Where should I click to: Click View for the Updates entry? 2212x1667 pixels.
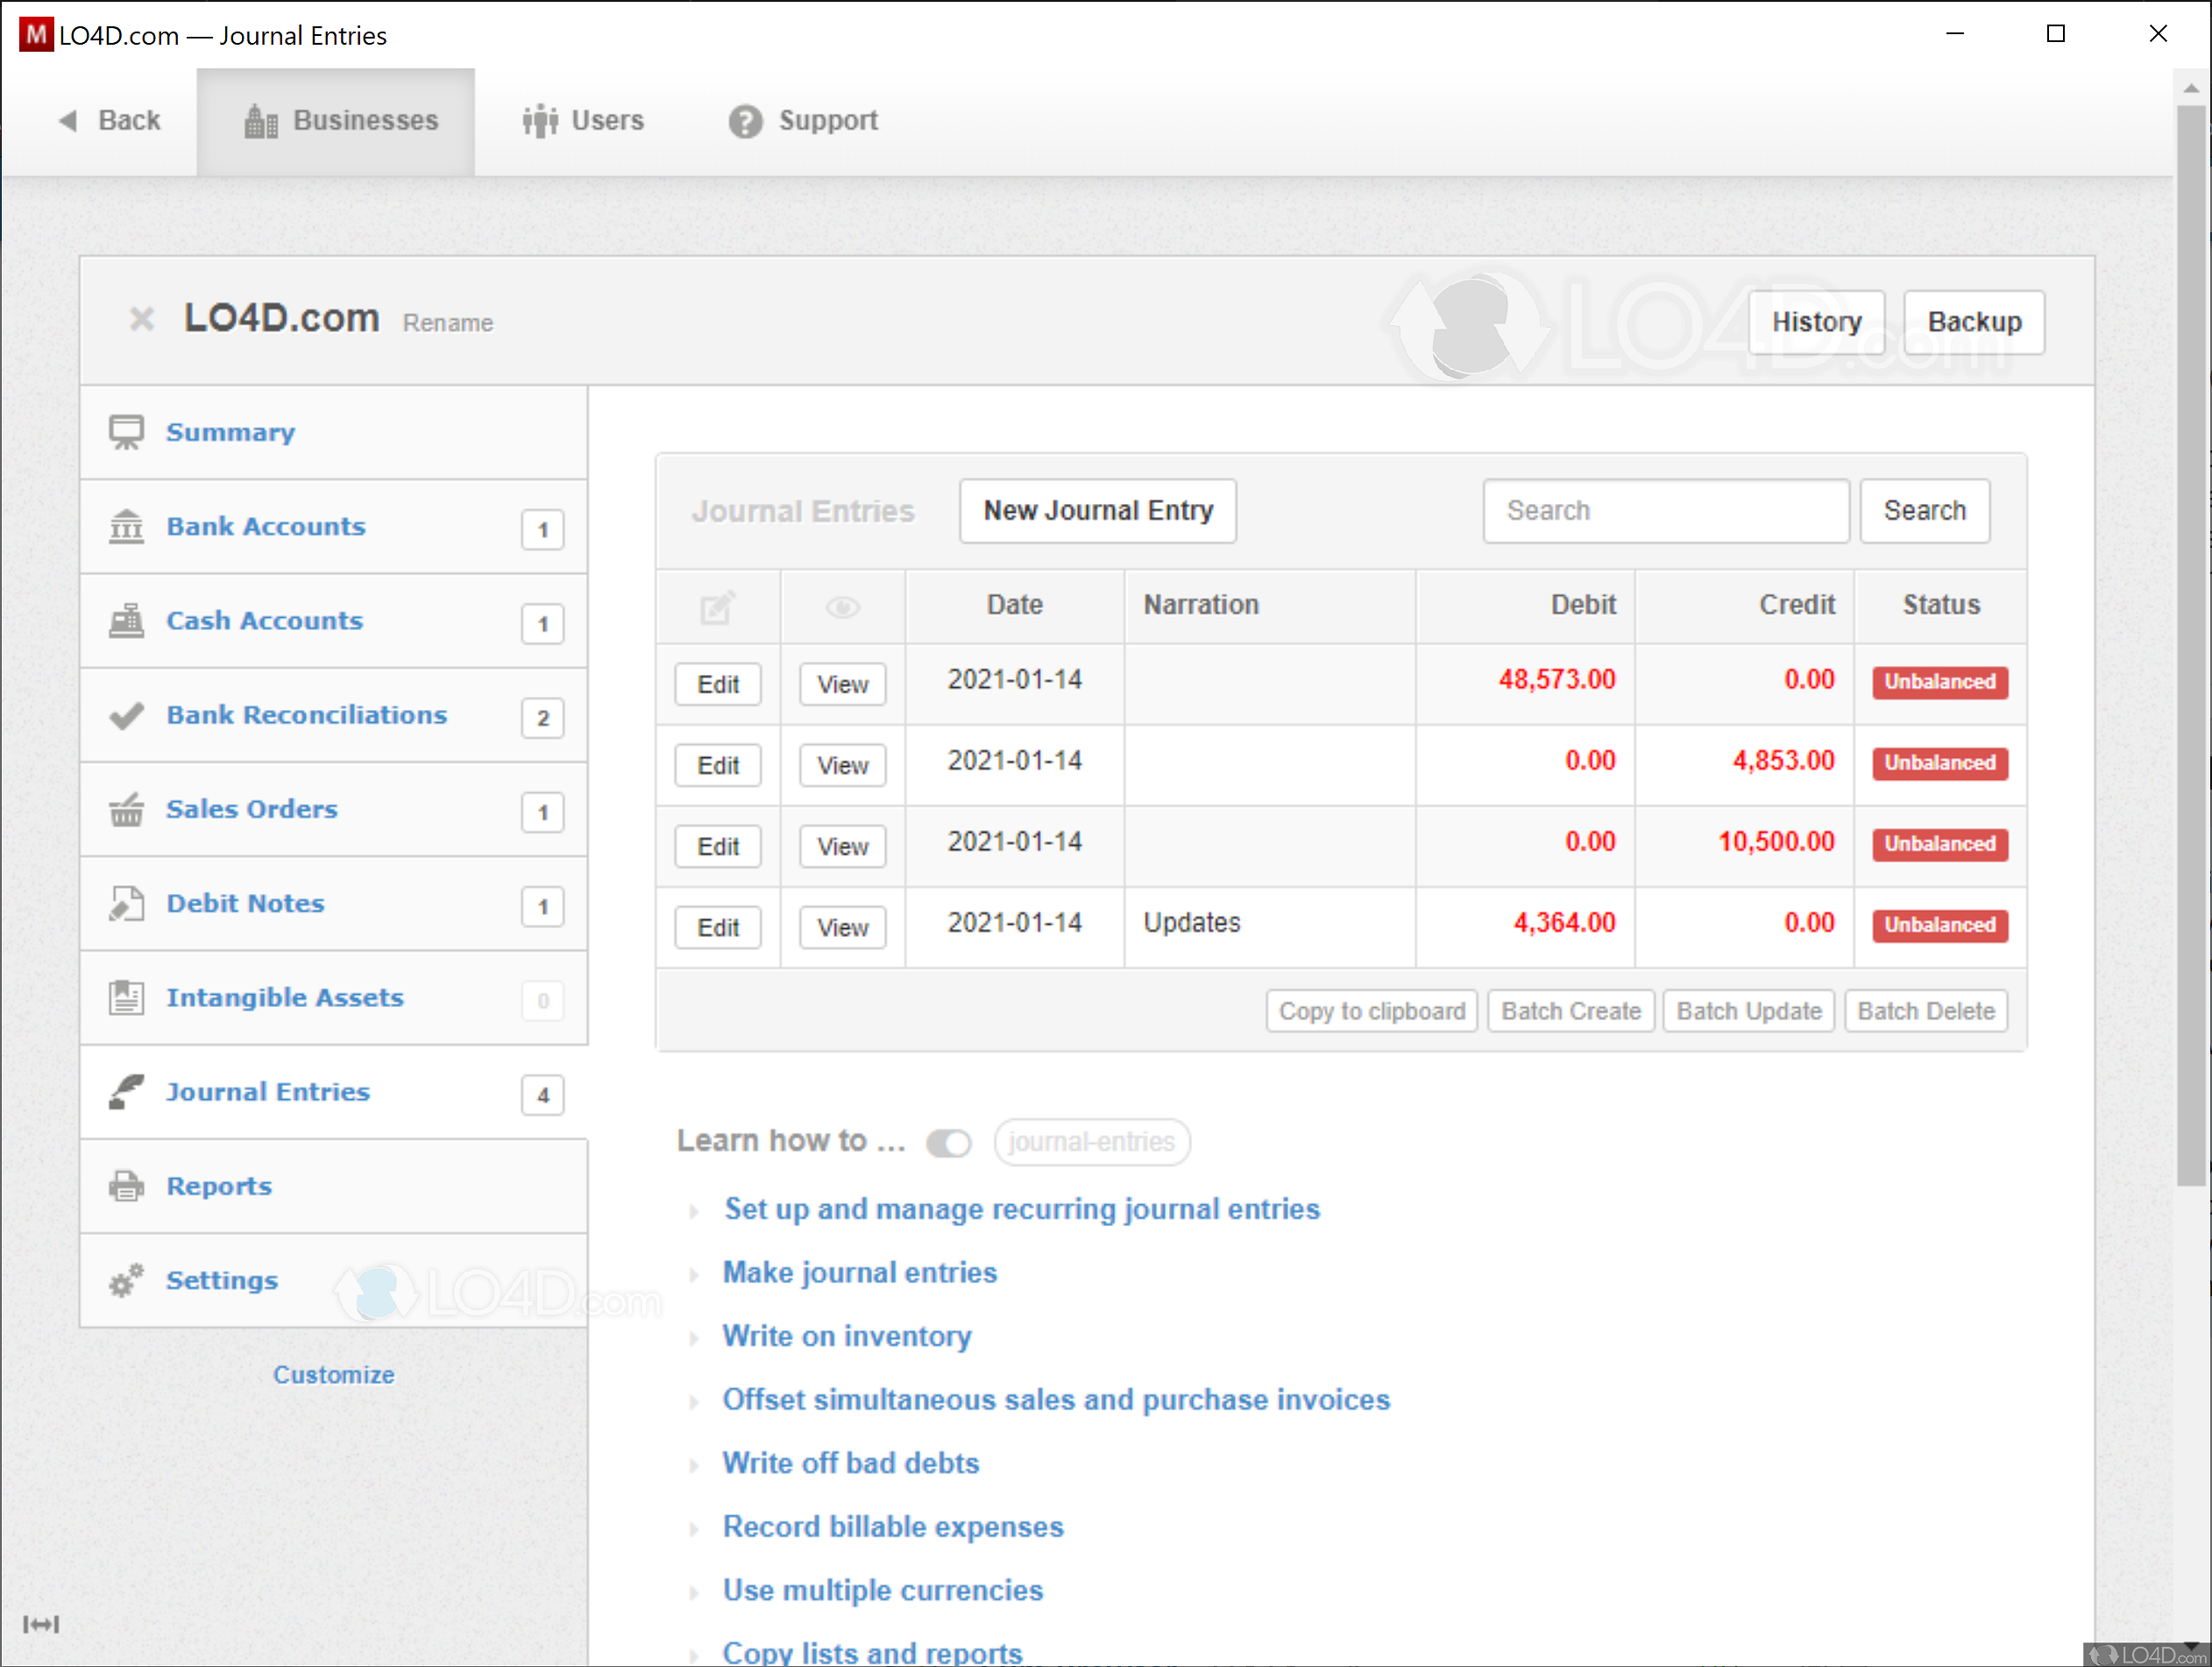click(843, 928)
